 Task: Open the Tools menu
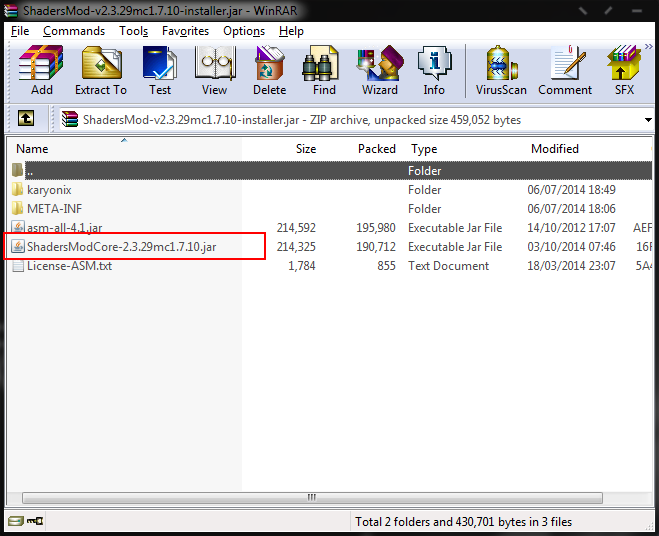point(134,31)
